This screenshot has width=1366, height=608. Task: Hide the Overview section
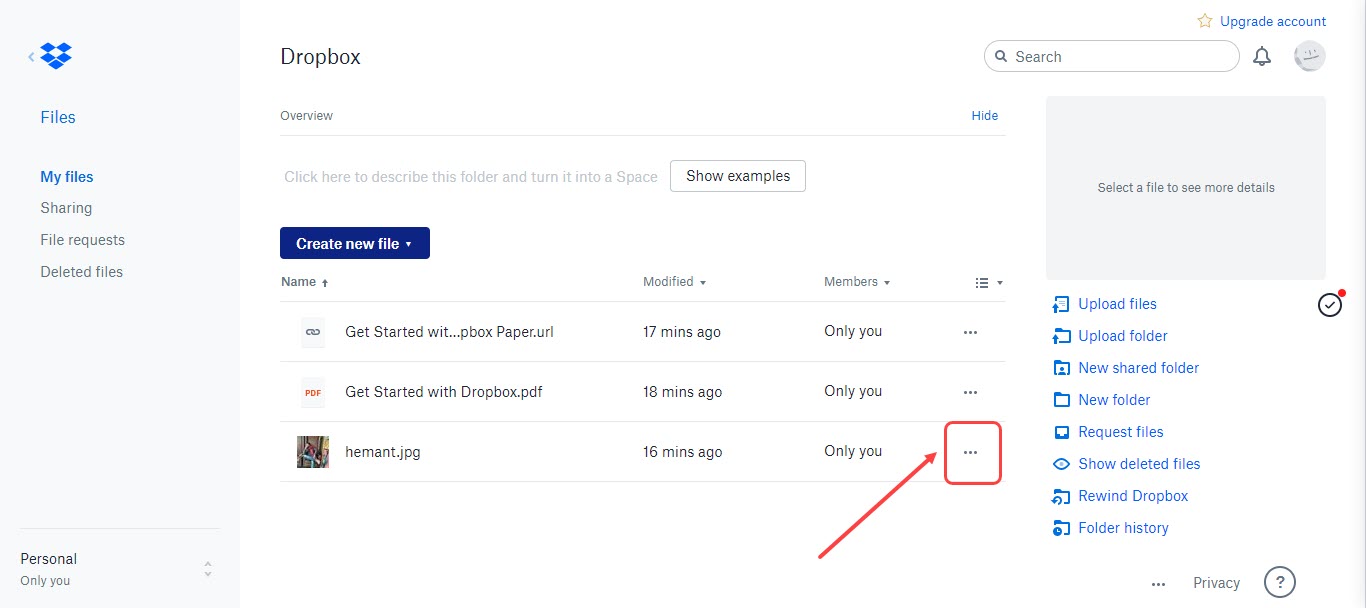coord(984,115)
